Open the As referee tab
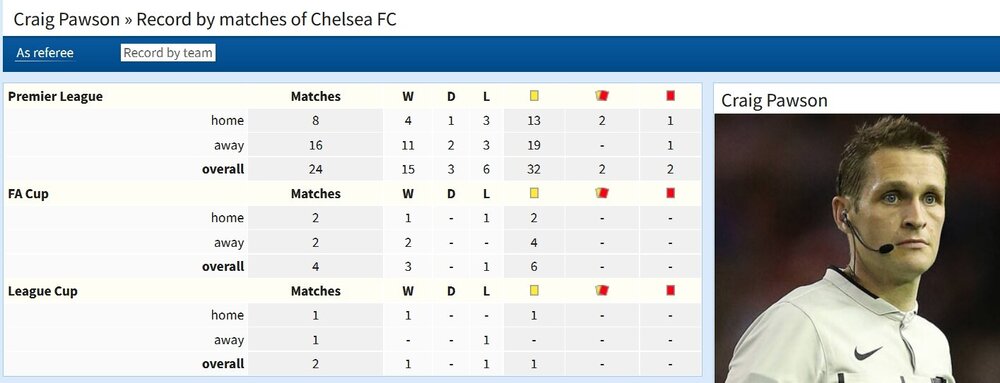The image size is (1000, 383). coord(45,53)
